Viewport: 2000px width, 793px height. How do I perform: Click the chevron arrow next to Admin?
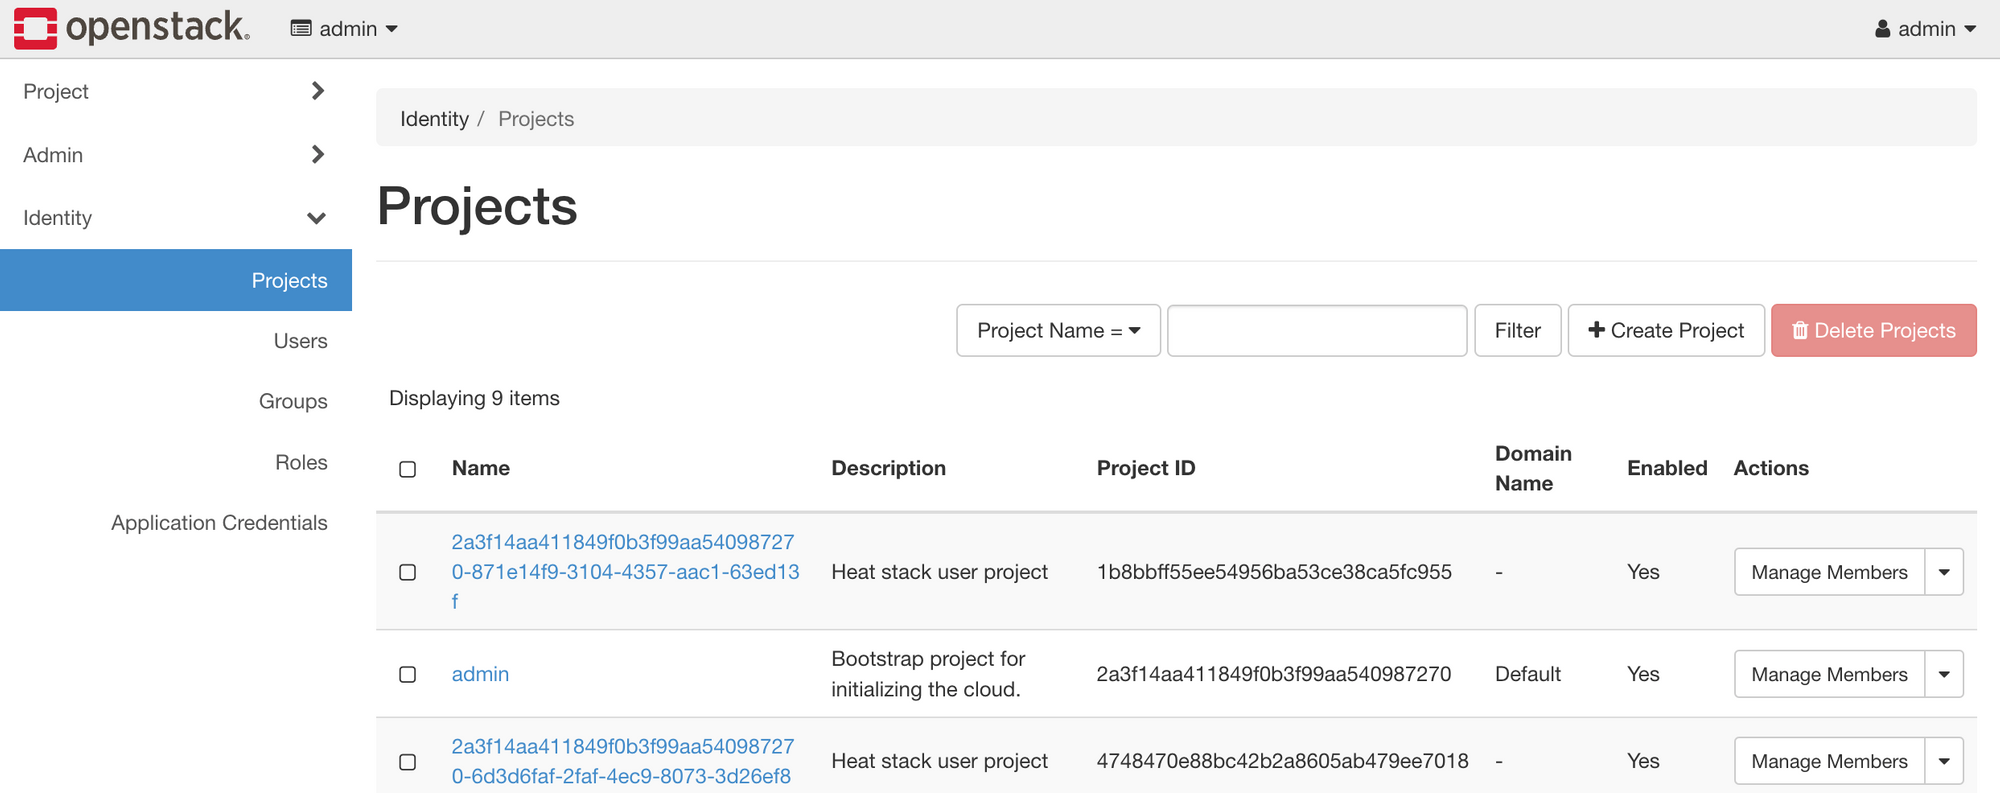[x=318, y=154]
